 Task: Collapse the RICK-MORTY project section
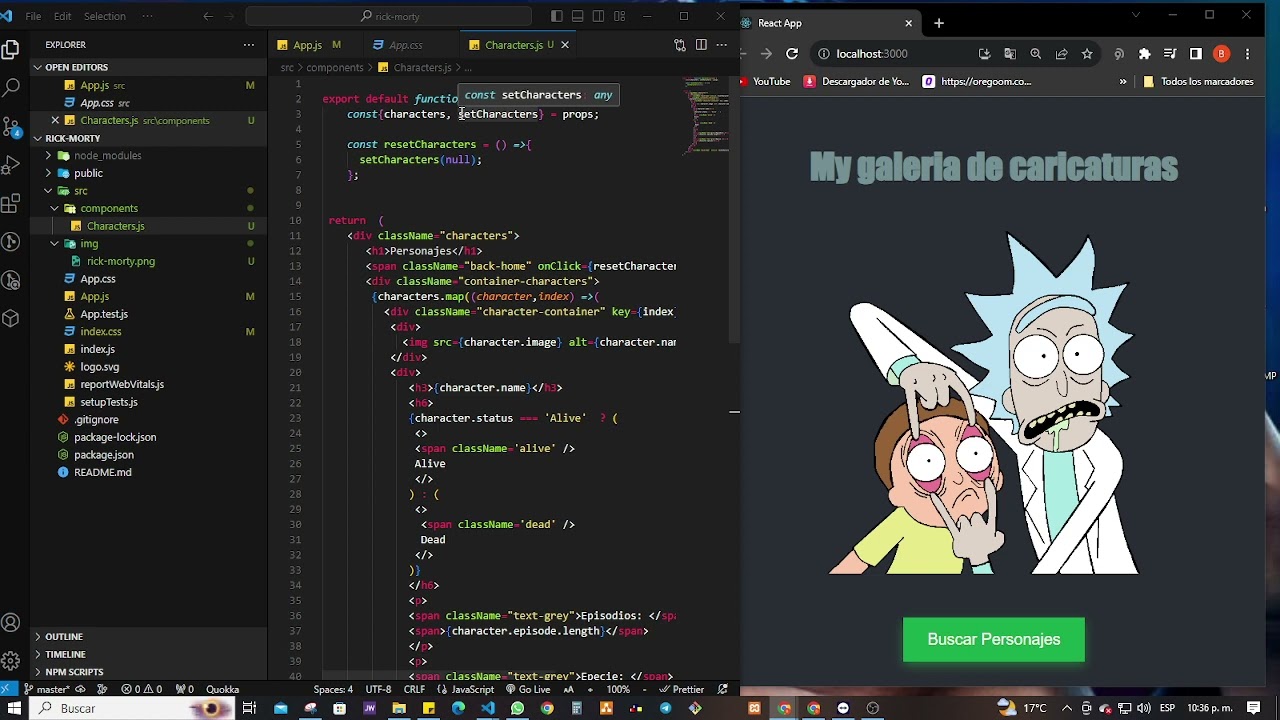(x=72, y=138)
